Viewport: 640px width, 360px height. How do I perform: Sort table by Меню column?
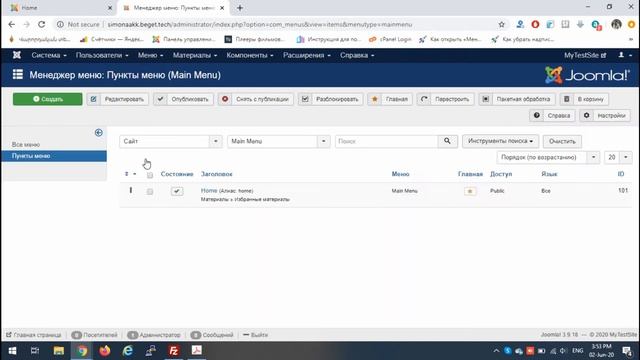(400, 174)
